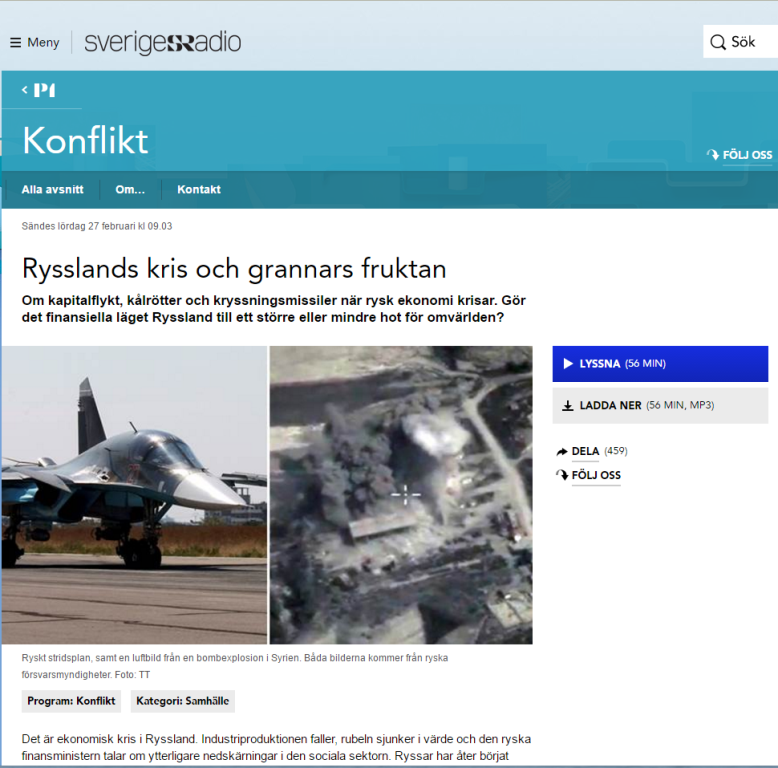Image resolution: width=778 pixels, height=768 pixels.
Task: Click the sidebar Följ oss follow icon
Action: [561, 475]
